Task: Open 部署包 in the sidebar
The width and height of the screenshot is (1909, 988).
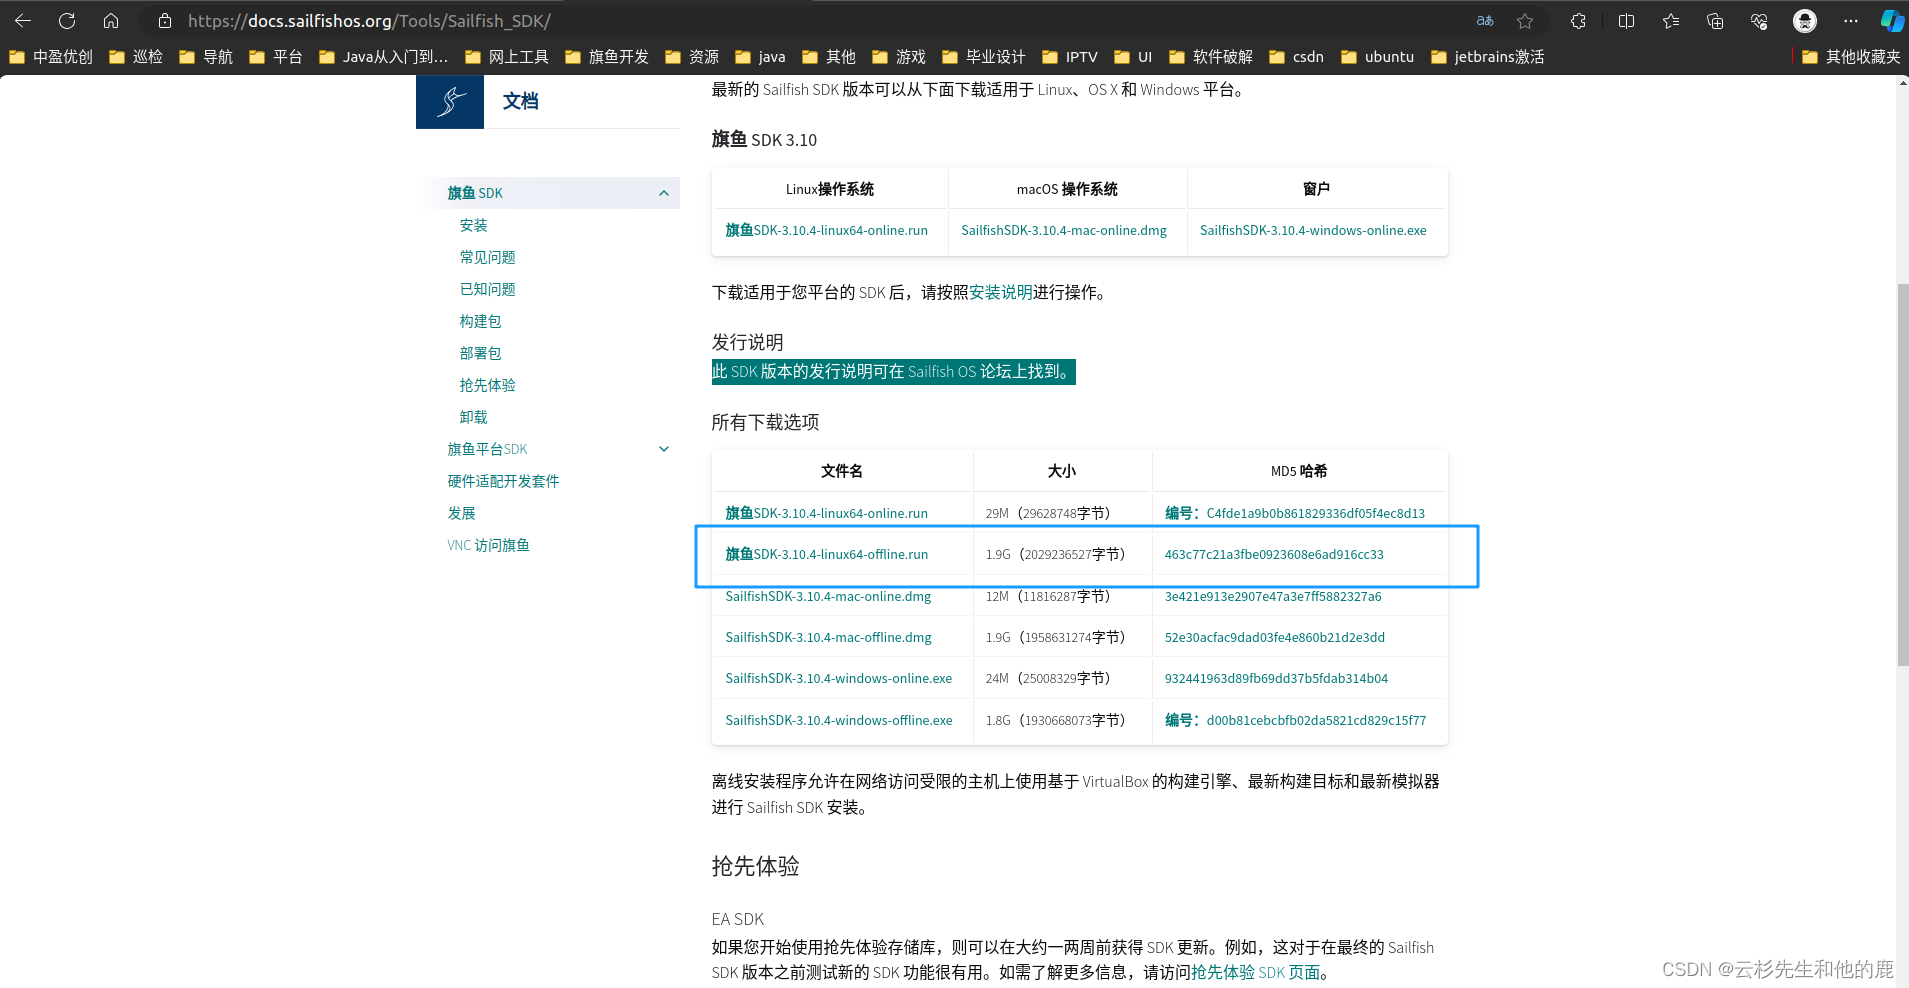Action: point(481,353)
